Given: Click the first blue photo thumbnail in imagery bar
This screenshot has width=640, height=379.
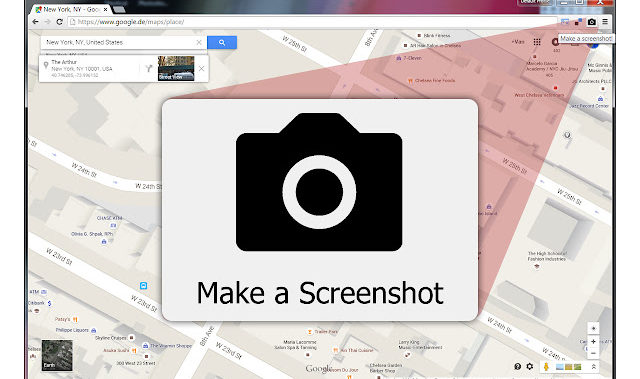Looking at the screenshot, I should (560, 367).
